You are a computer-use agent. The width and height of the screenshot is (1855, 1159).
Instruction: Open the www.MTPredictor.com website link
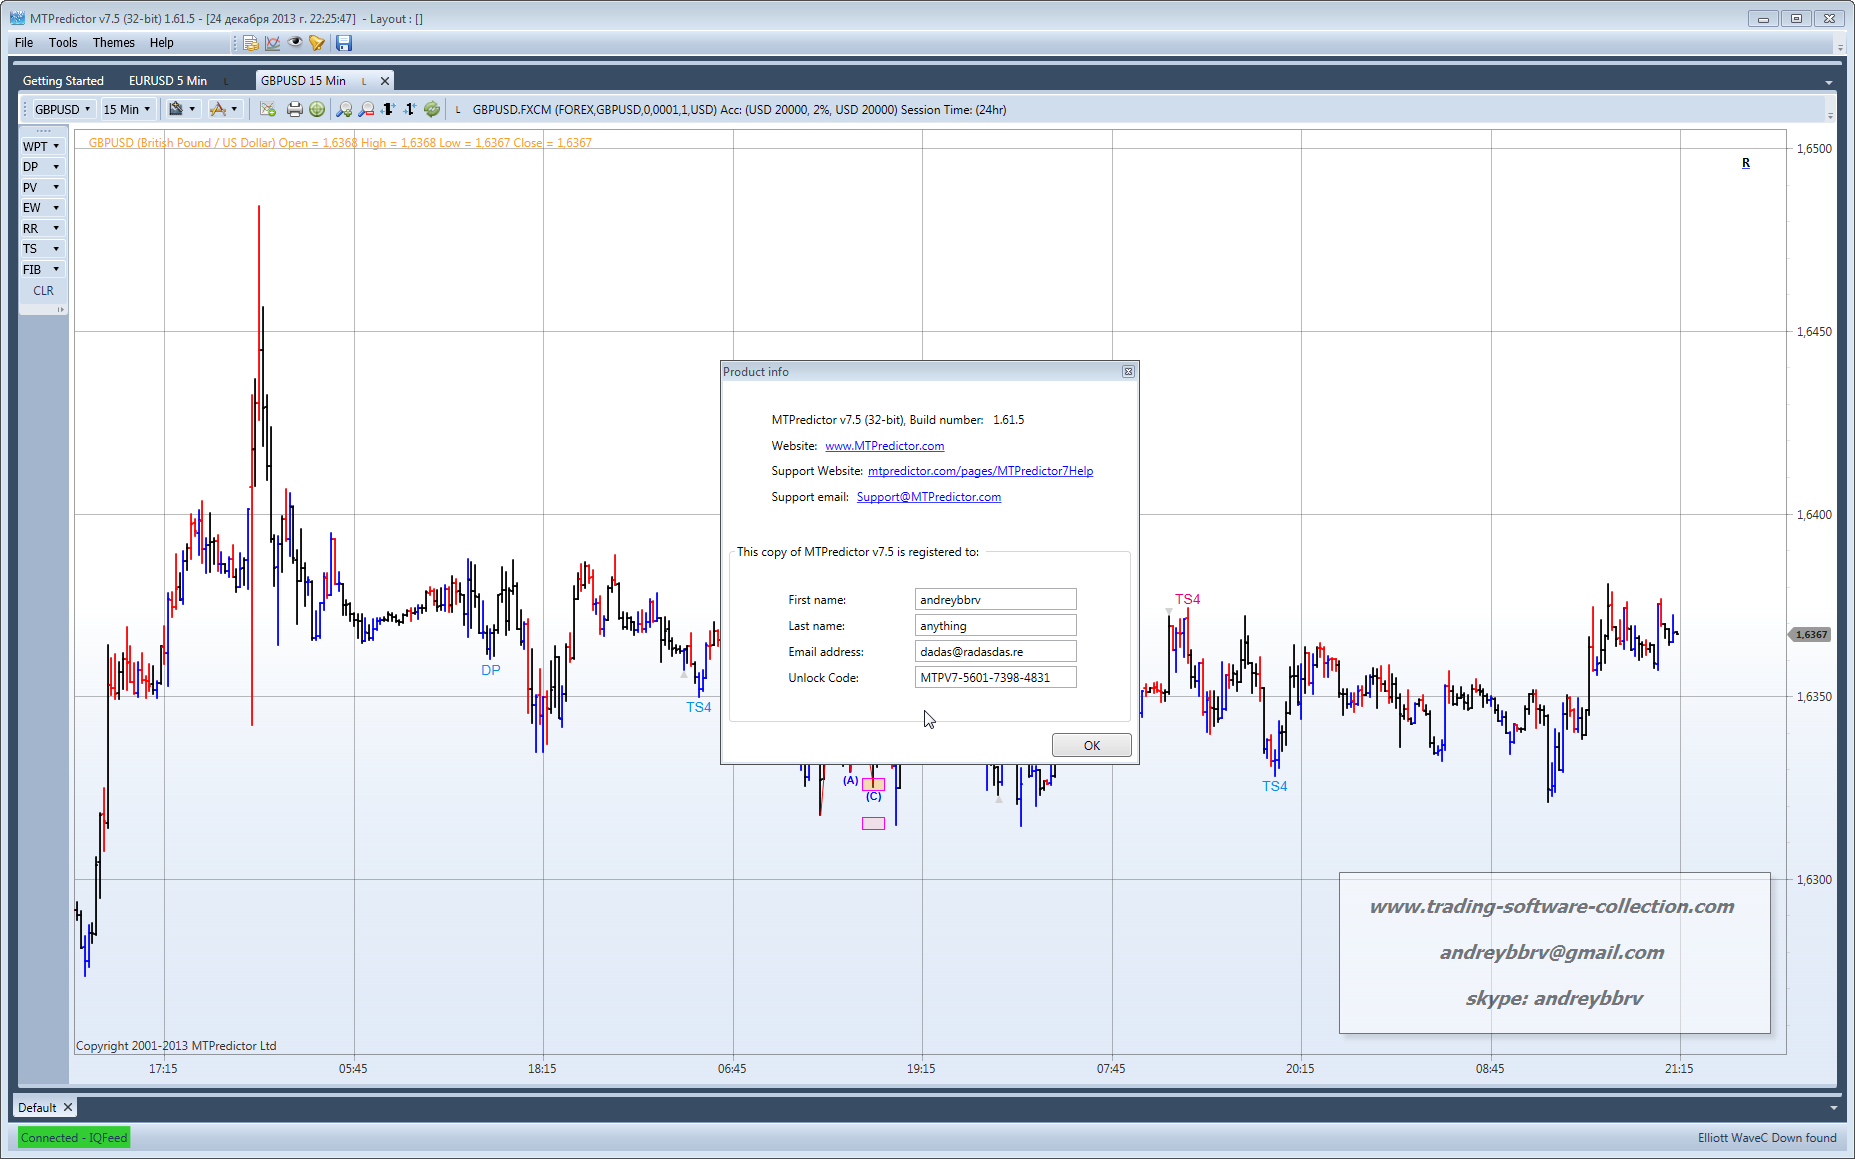pyautogui.click(x=884, y=446)
